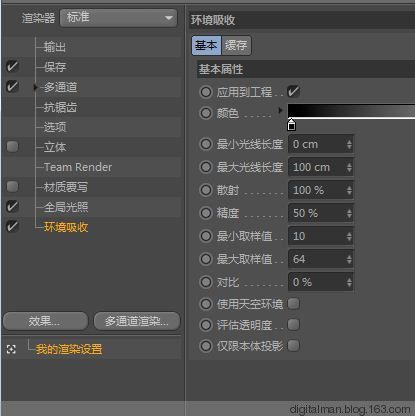
Task: Select the 我的渲染设置 preset
Action: click(69, 349)
